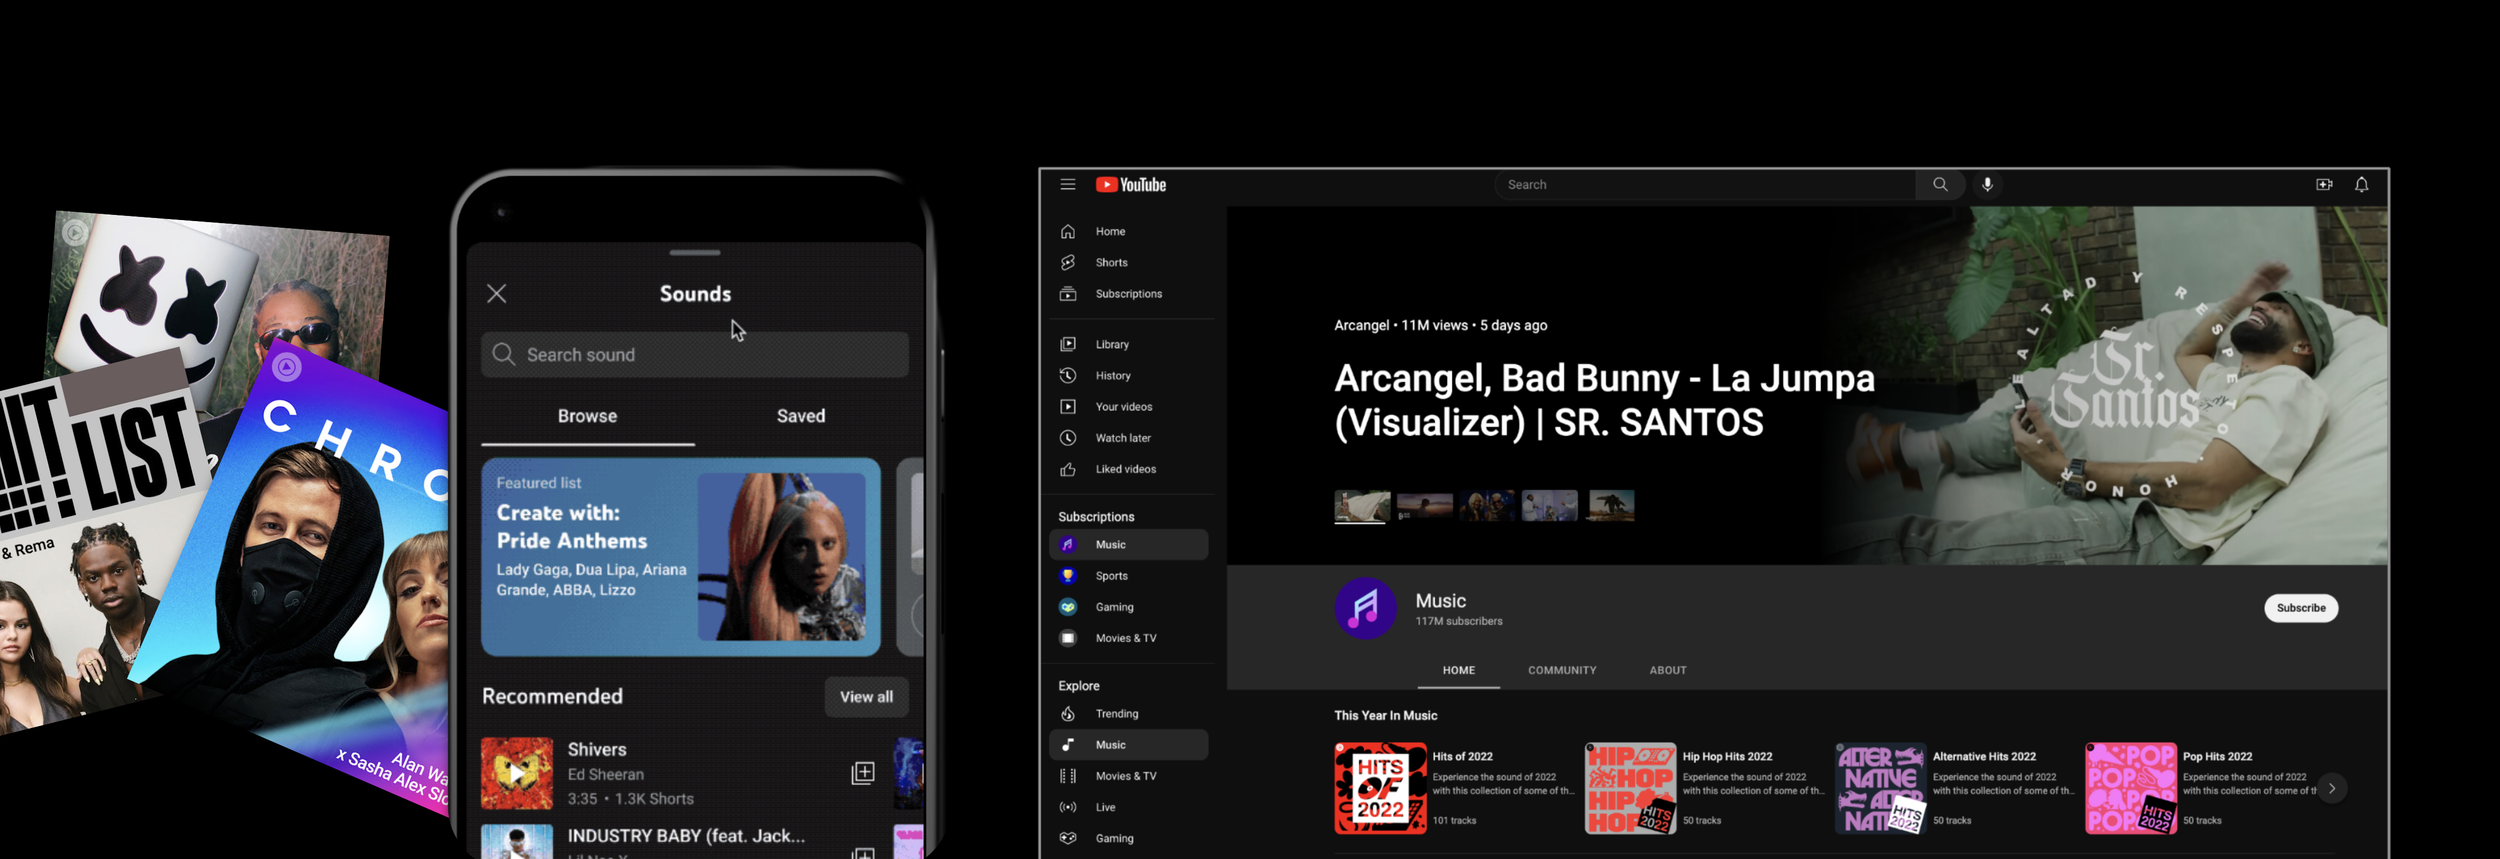Click the Pop Hits 2022 title text

pyautogui.click(x=2218, y=757)
